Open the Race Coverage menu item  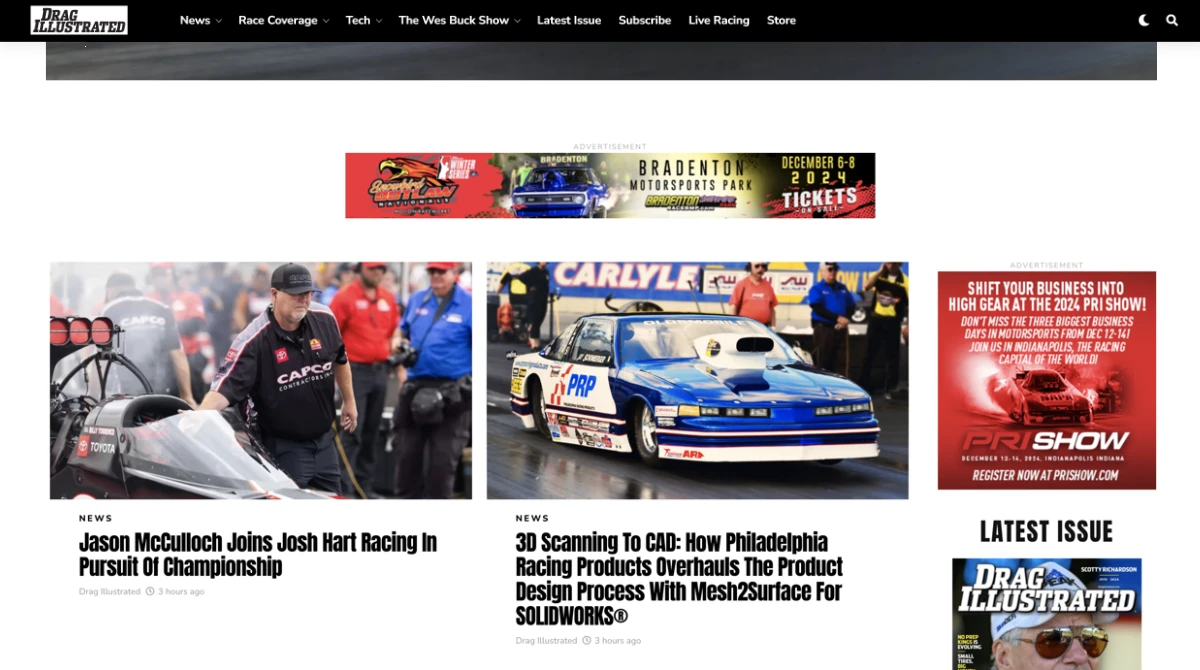click(278, 20)
